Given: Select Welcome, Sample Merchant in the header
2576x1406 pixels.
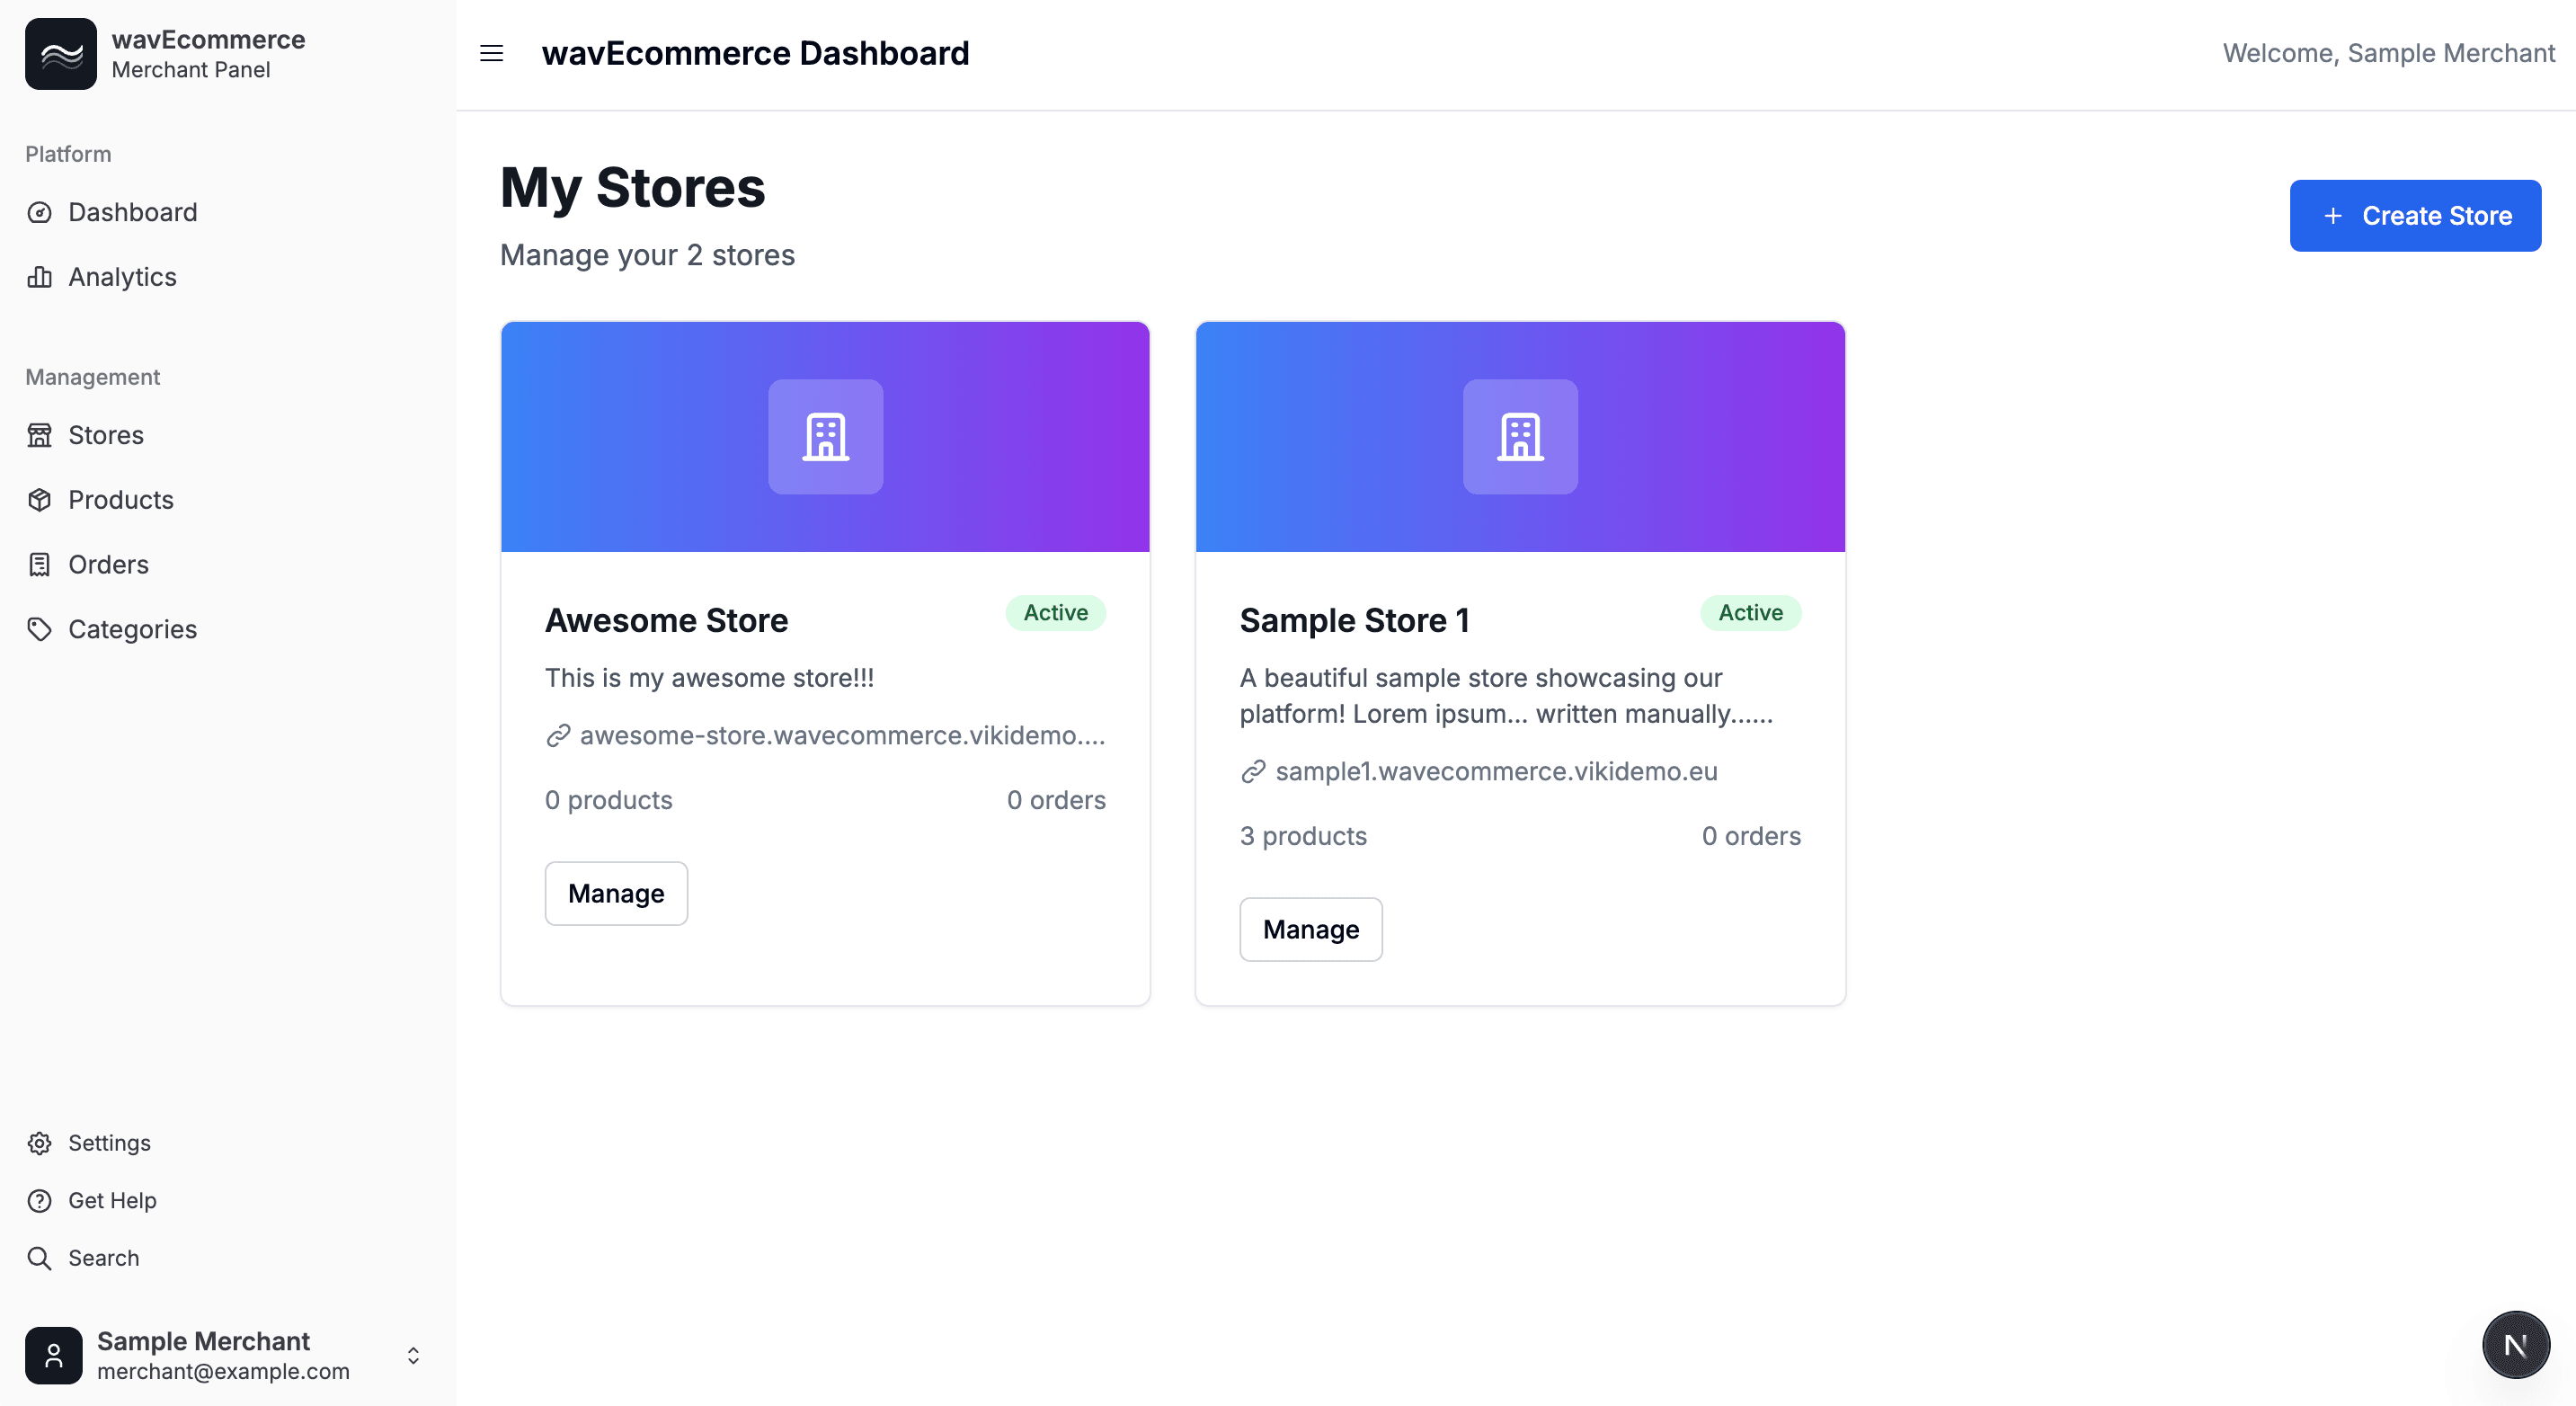Looking at the screenshot, I should point(2388,53).
